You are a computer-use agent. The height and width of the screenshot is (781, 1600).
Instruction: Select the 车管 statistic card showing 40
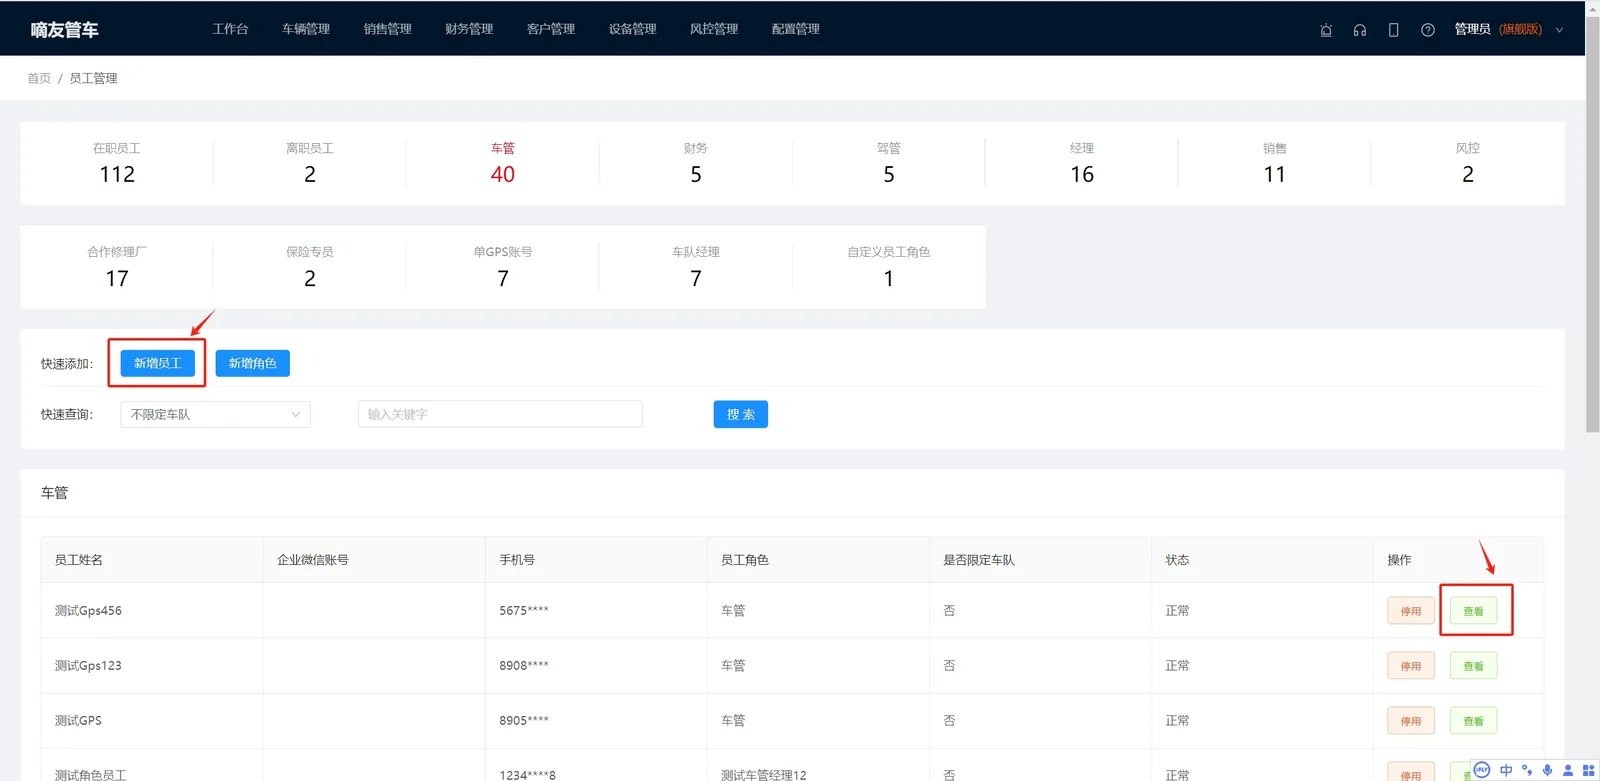[503, 163]
